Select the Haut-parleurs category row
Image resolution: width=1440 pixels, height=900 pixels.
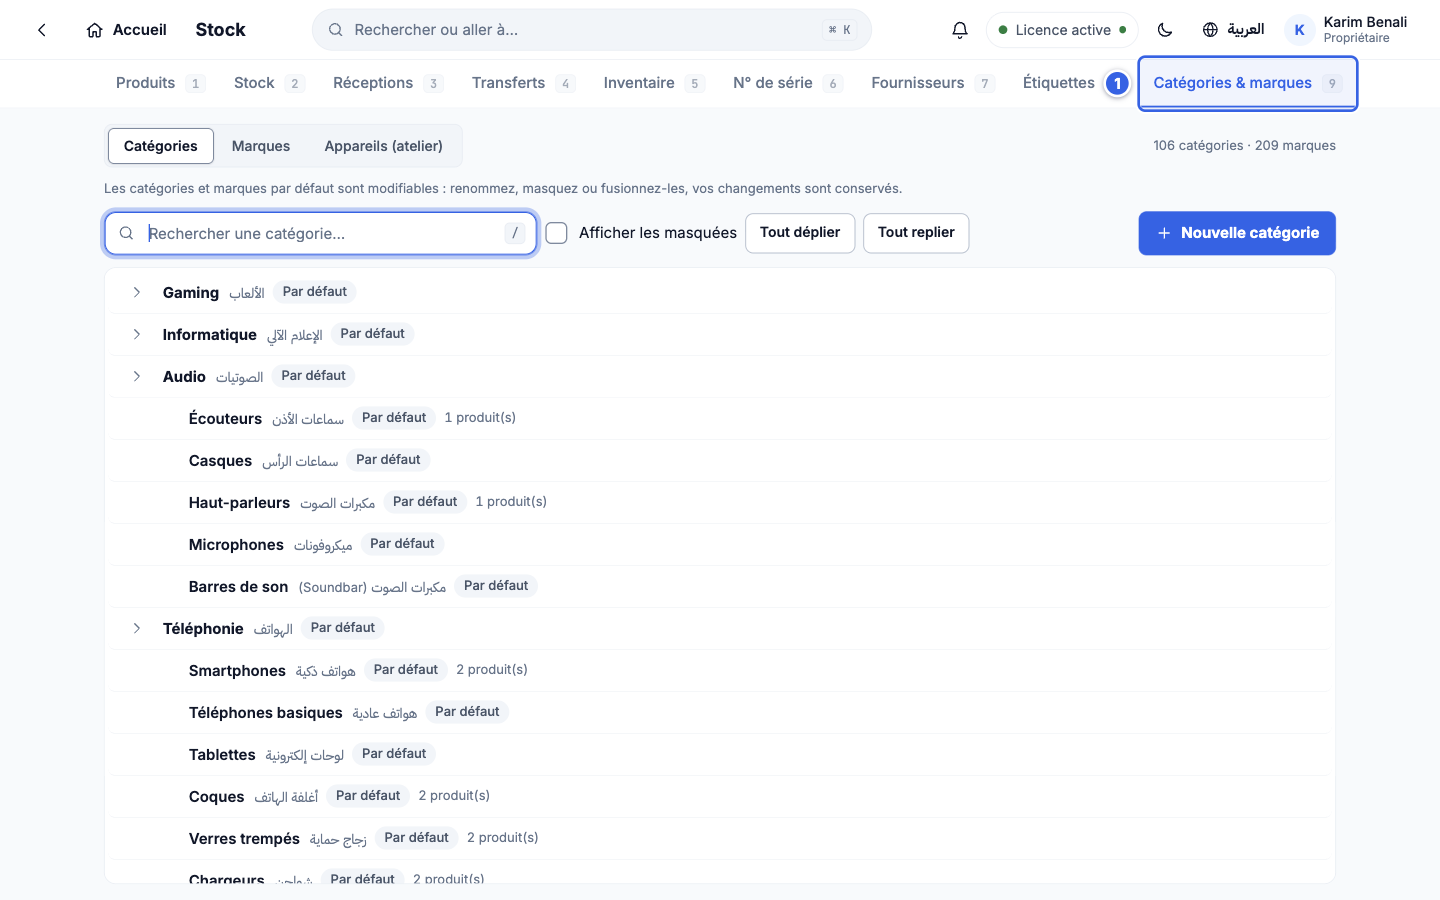pyautogui.click(x=720, y=502)
